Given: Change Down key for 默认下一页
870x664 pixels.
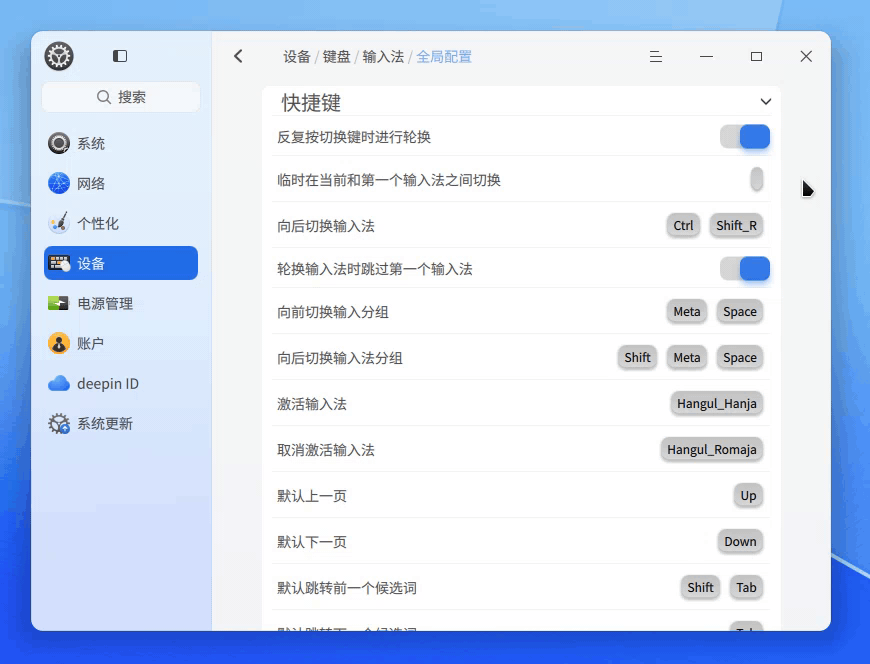Looking at the screenshot, I should pyautogui.click(x=740, y=541).
